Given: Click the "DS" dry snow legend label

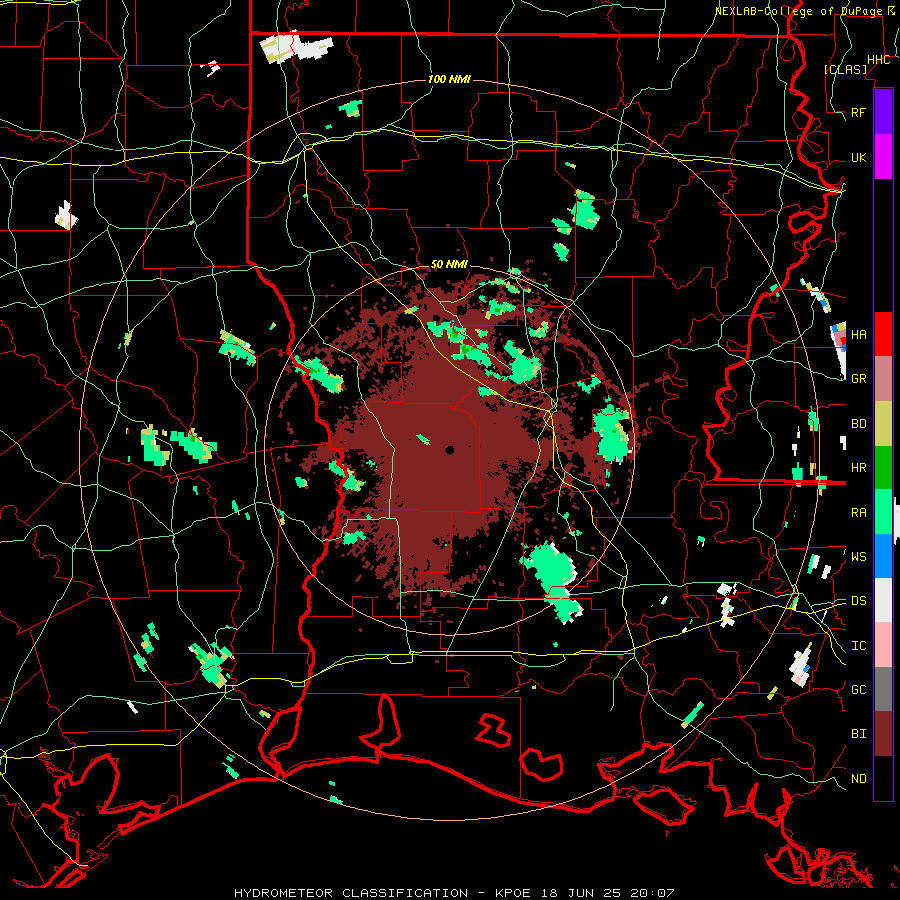Looking at the screenshot, I should pyautogui.click(x=858, y=600).
